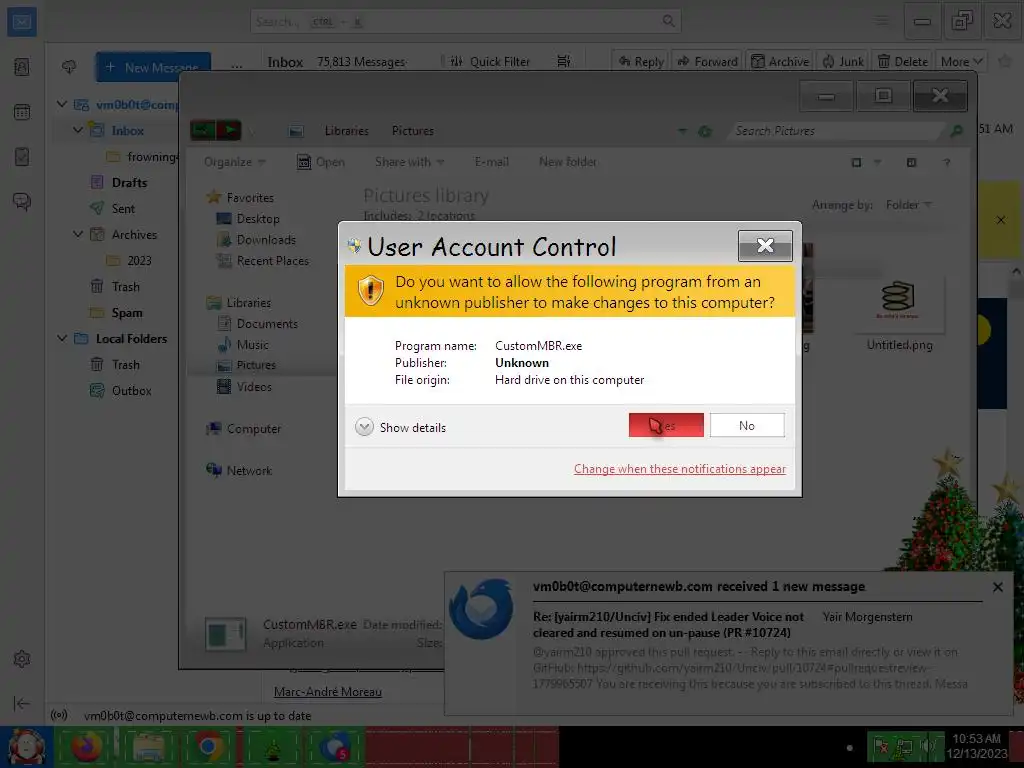1024x768 pixels.
Task: Click Open in Explorer toolbar
Action: click(321, 162)
